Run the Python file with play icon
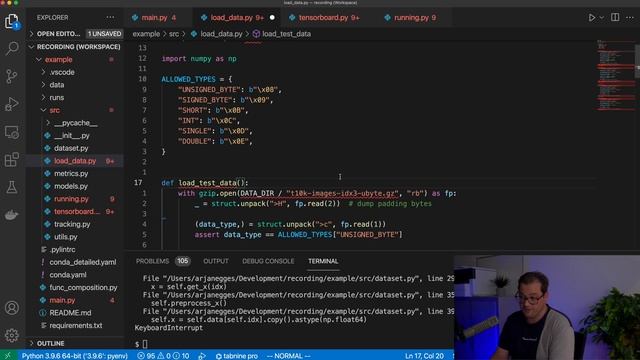The height and width of the screenshot is (360, 640). (x=591, y=18)
